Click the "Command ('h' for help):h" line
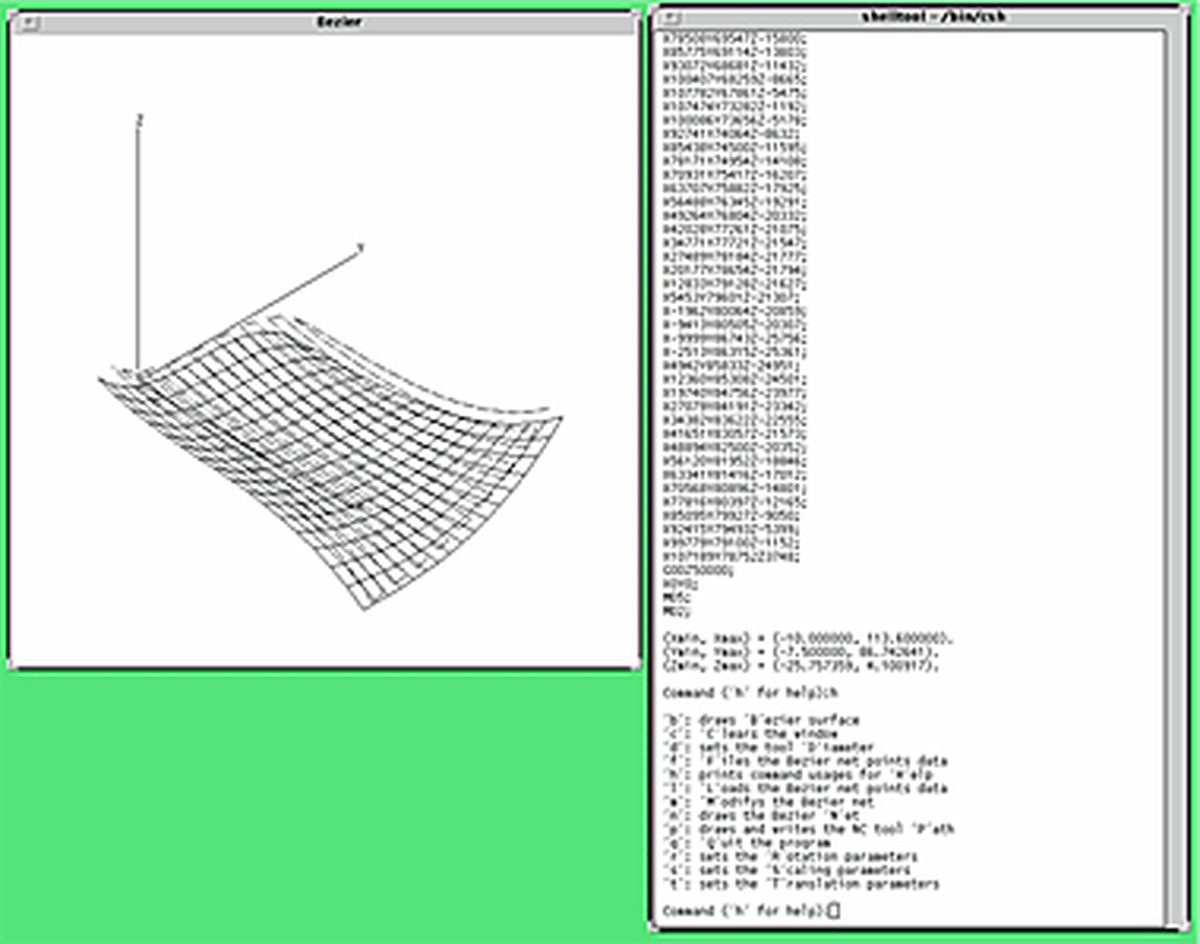The image size is (1200, 944). click(x=750, y=692)
